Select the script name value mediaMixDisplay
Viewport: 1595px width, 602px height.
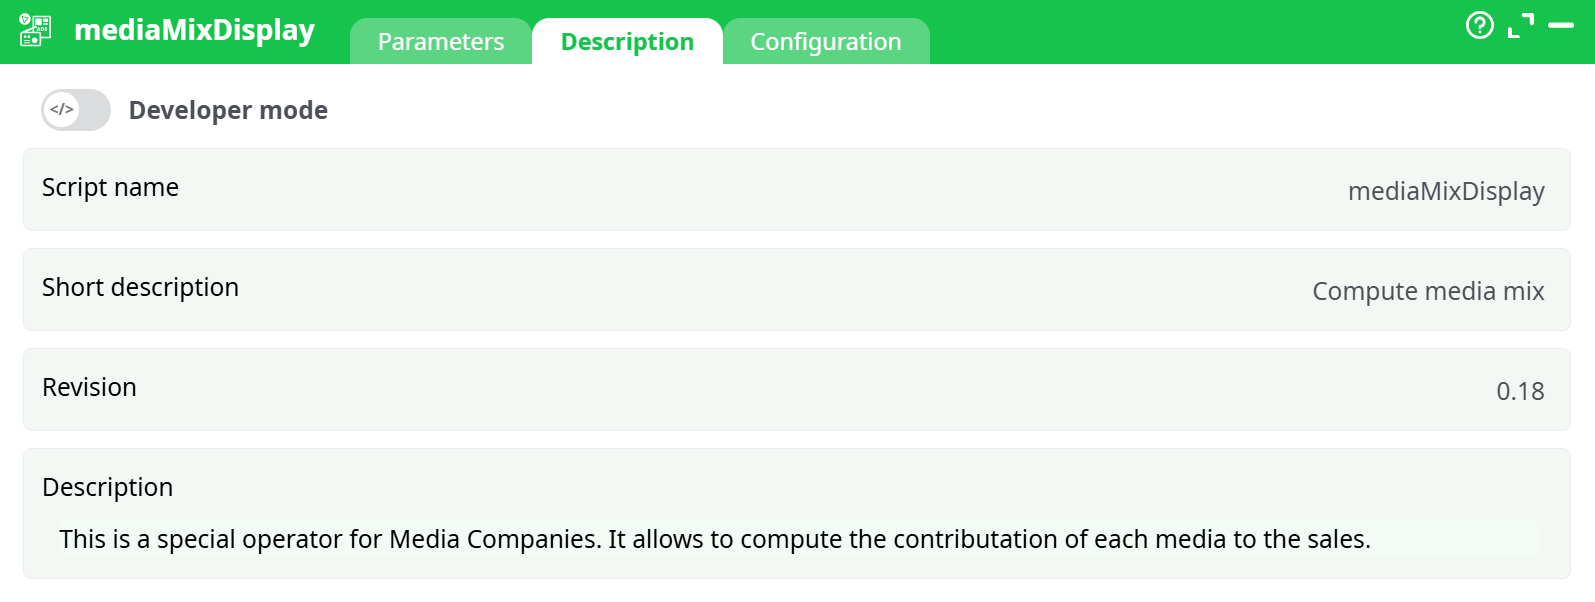[x=1445, y=191]
